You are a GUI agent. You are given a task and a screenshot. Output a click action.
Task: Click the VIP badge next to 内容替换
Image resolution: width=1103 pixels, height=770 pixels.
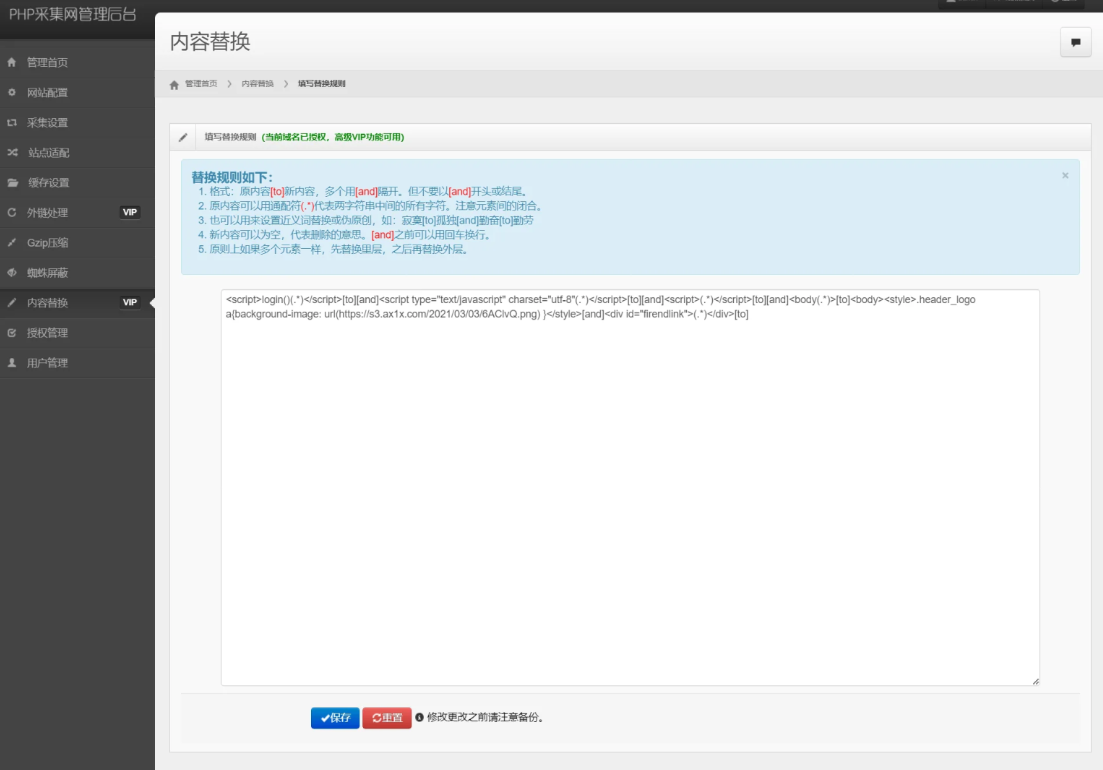pyautogui.click(x=131, y=301)
